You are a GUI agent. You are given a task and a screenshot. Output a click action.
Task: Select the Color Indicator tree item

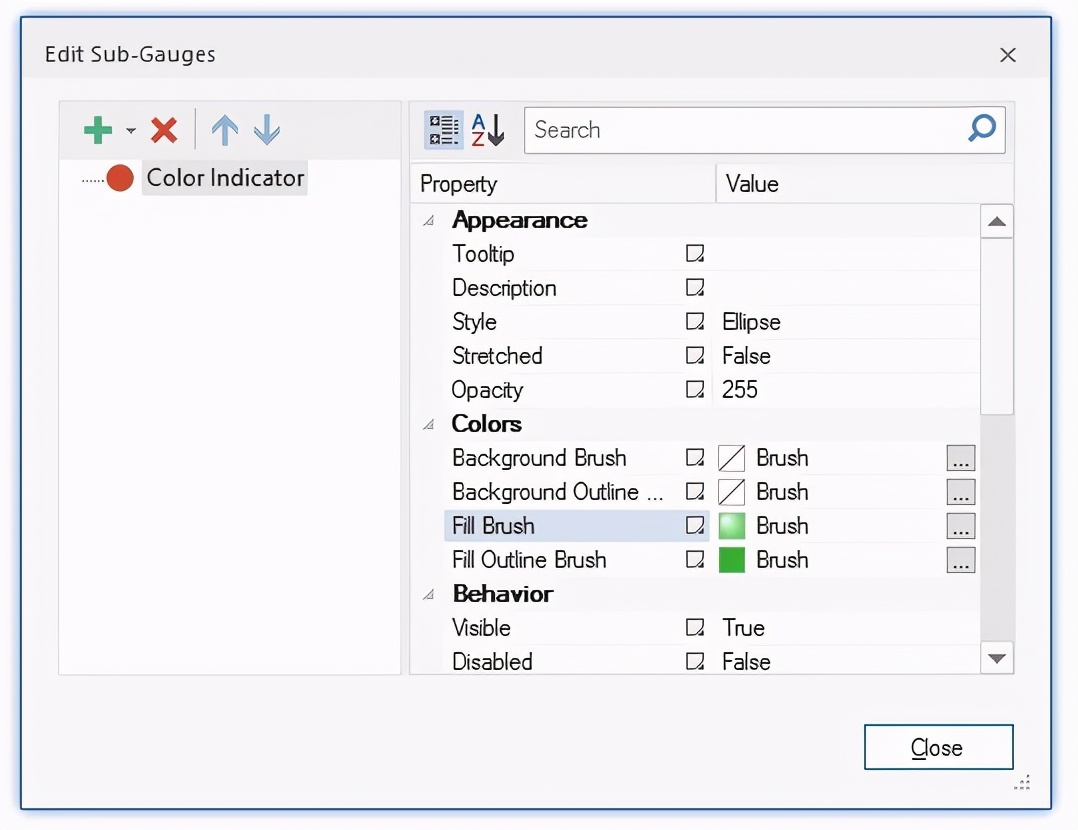[224, 178]
